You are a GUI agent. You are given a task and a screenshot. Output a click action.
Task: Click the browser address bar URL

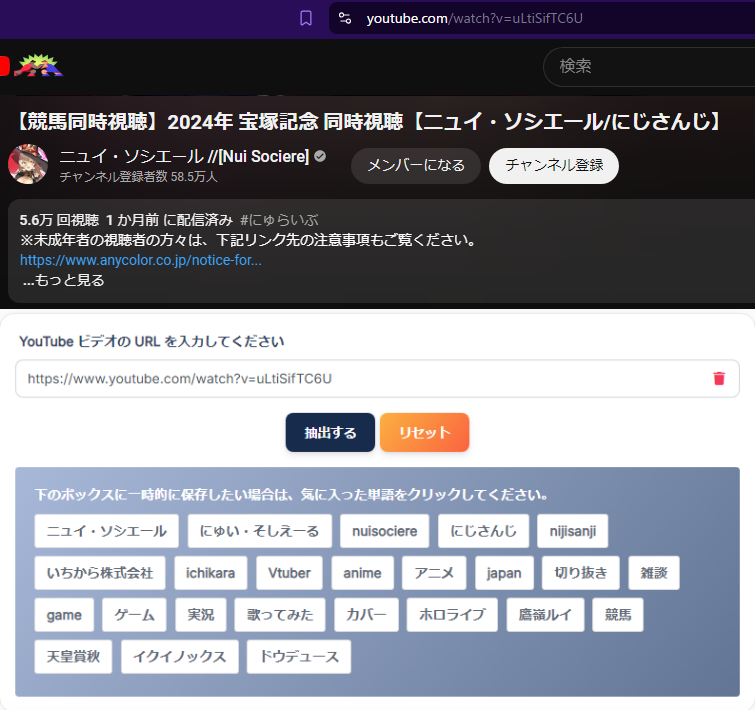474,18
